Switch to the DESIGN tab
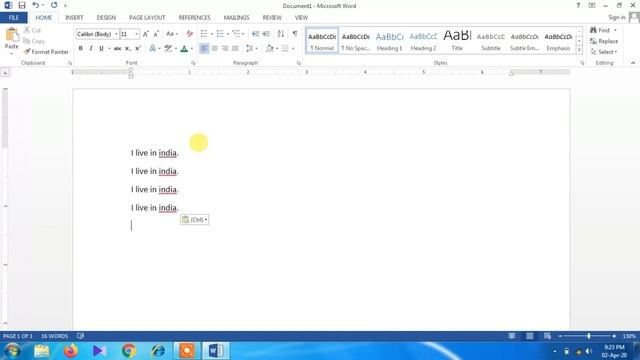The image size is (640, 360). (x=106, y=18)
